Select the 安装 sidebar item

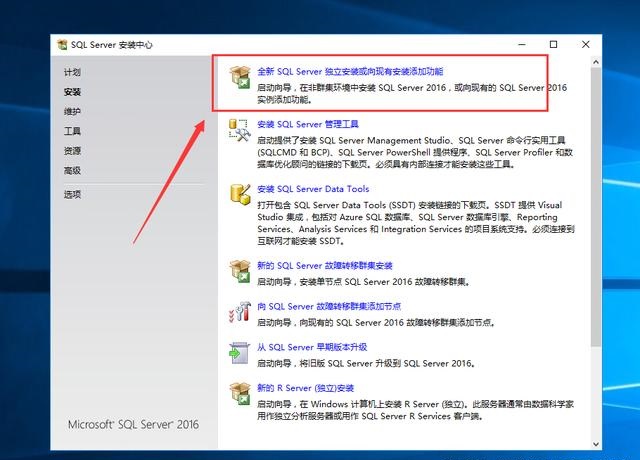pos(72,92)
